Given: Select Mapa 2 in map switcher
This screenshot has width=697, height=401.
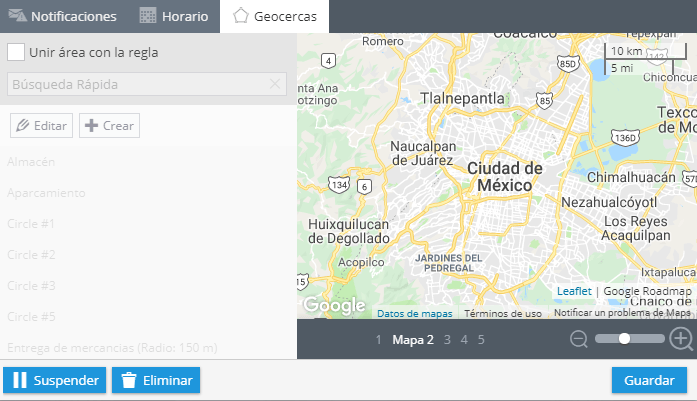Looking at the screenshot, I should pos(413,340).
